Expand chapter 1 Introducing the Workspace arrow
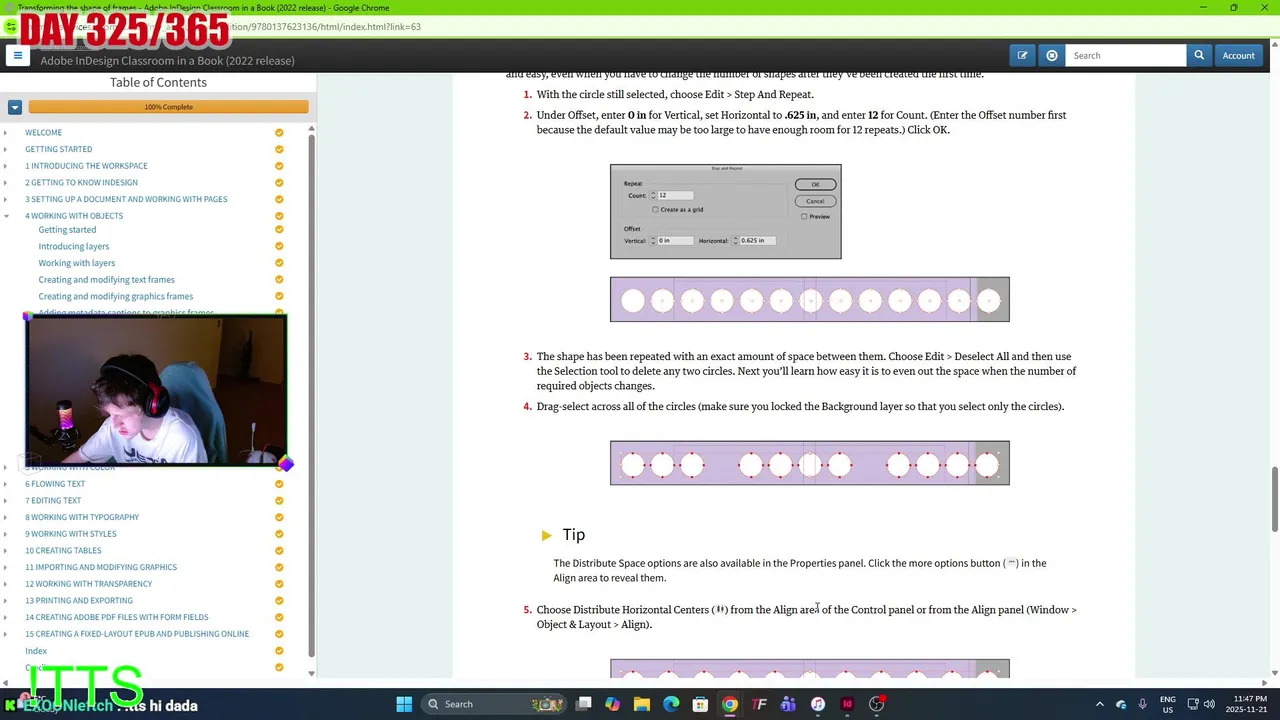 pos(6,166)
